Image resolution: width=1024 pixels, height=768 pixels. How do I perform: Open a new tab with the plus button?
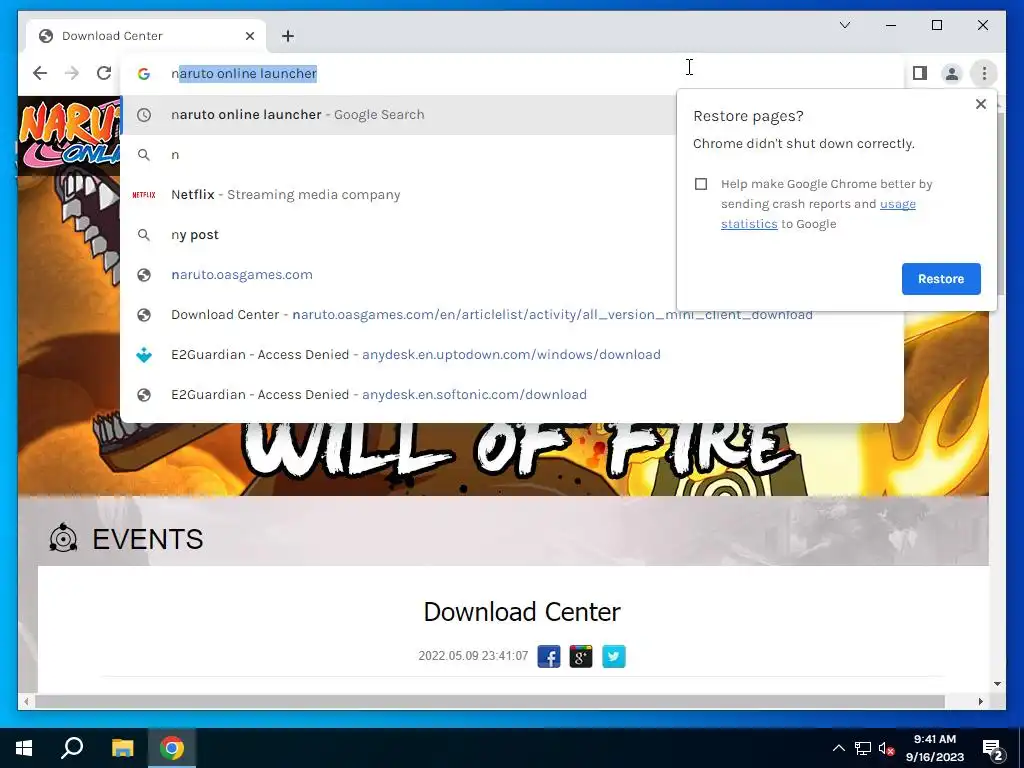coord(288,36)
